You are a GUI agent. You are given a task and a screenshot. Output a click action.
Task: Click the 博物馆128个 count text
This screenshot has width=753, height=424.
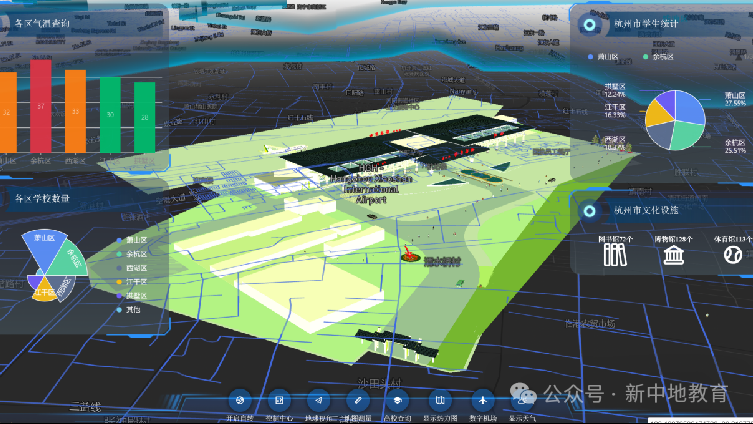[673, 239]
